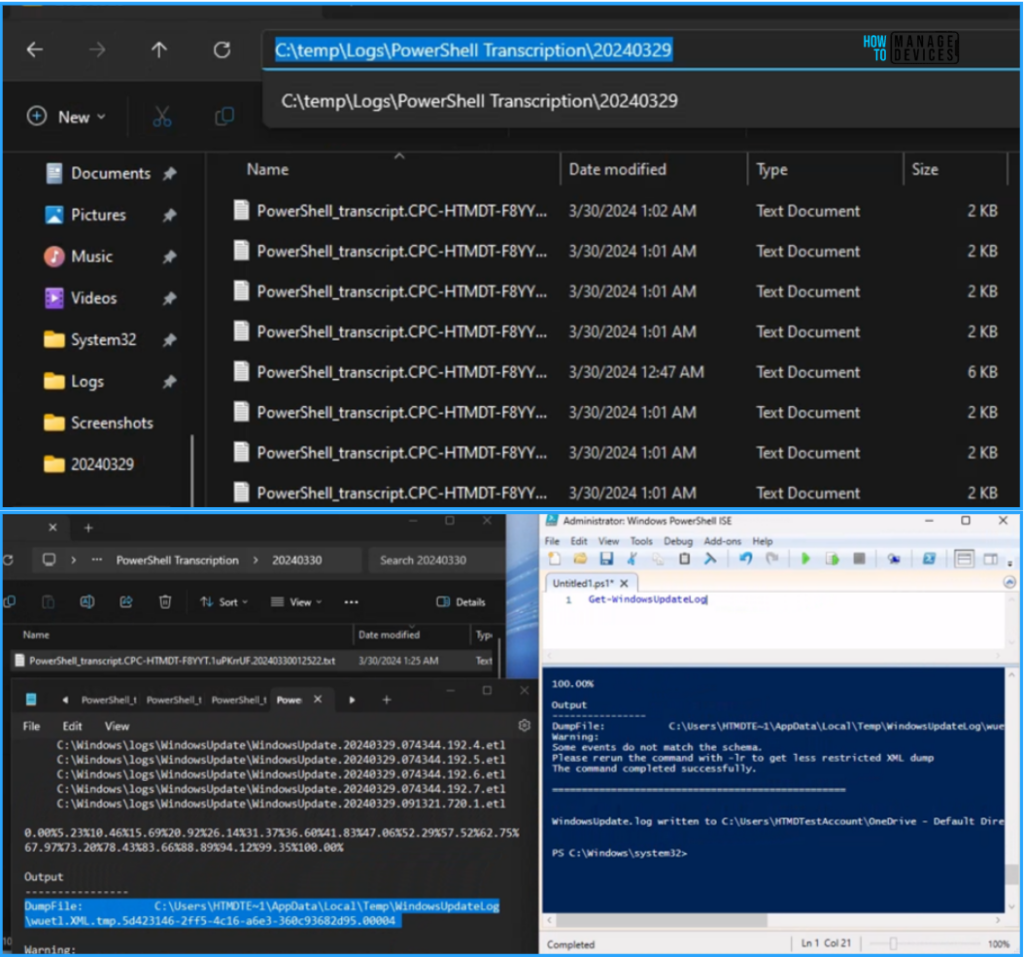Open Notepad settings gear

tap(524, 725)
